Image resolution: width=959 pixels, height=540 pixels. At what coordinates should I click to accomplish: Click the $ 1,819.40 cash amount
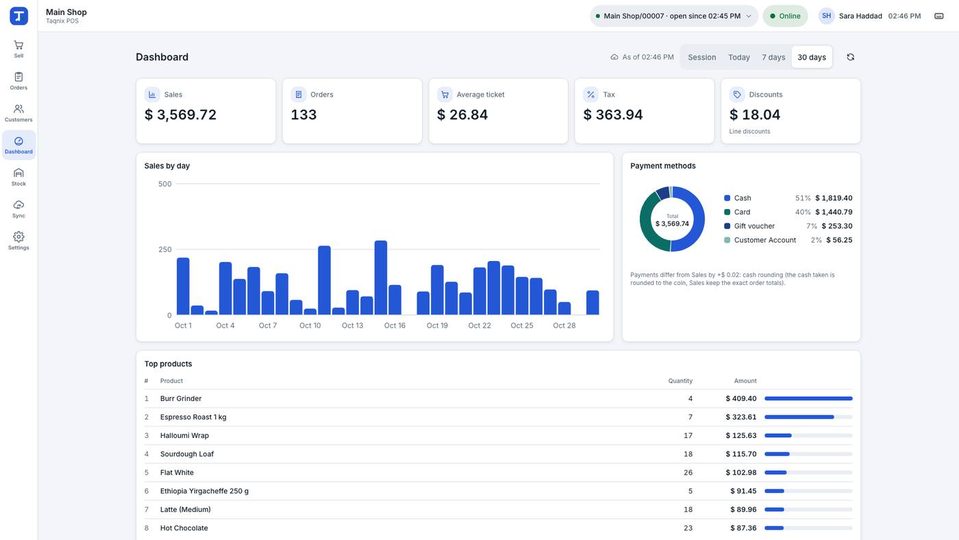pyautogui.click(x=834, y=198)
